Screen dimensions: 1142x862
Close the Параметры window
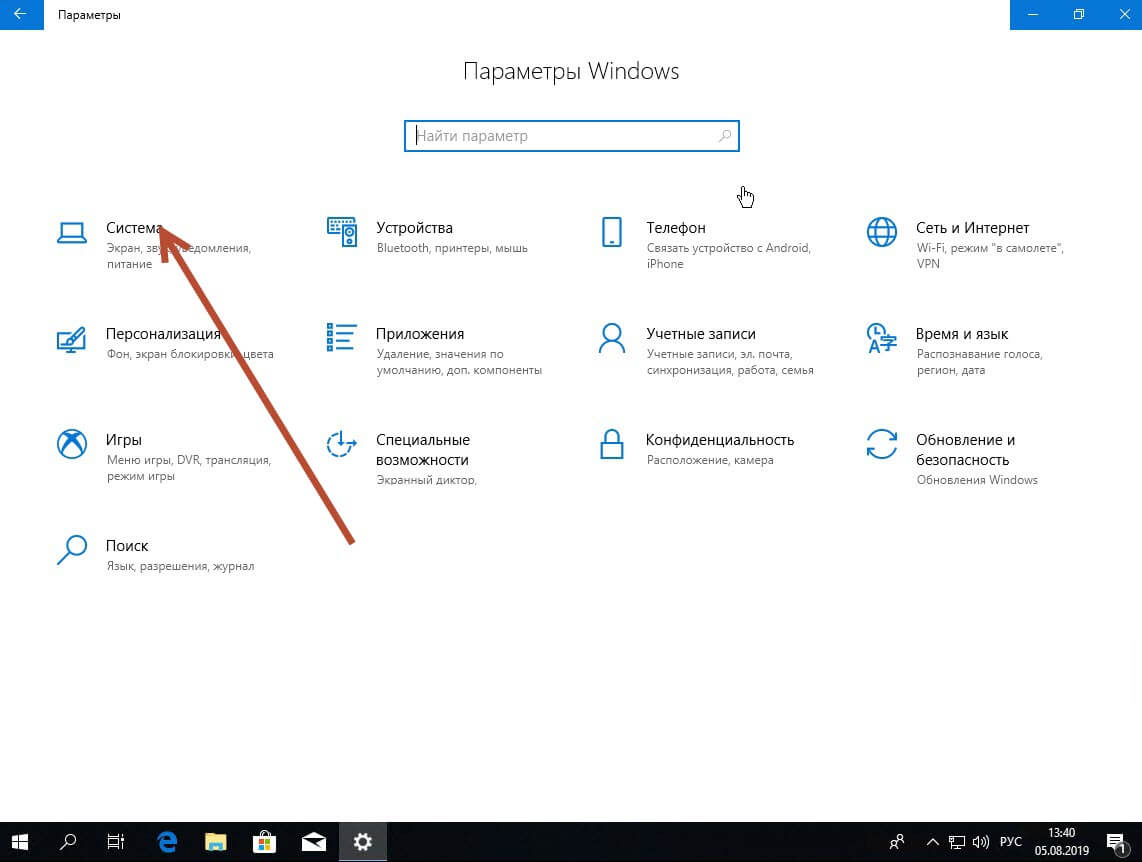point(1124,15)
